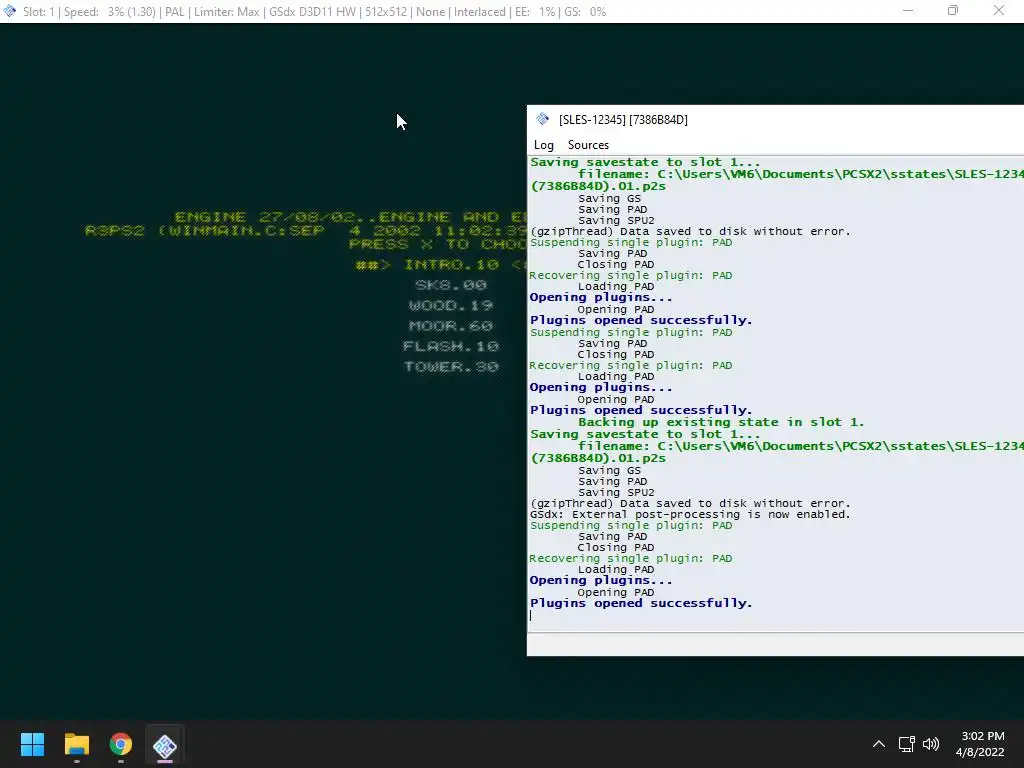Open File Explorer from taskbar

click(x=76, y=744)
